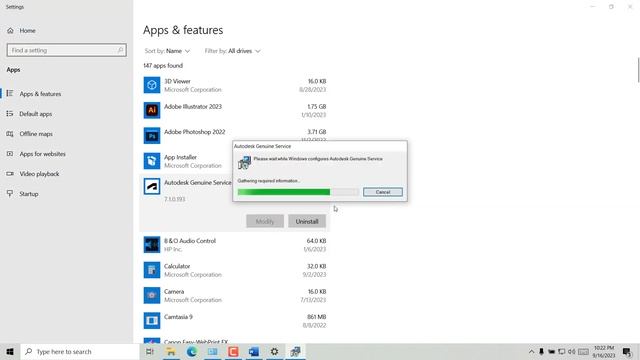640x360 pixels.
Task: Go to Settings Home
Action: [x=27, y=31]
